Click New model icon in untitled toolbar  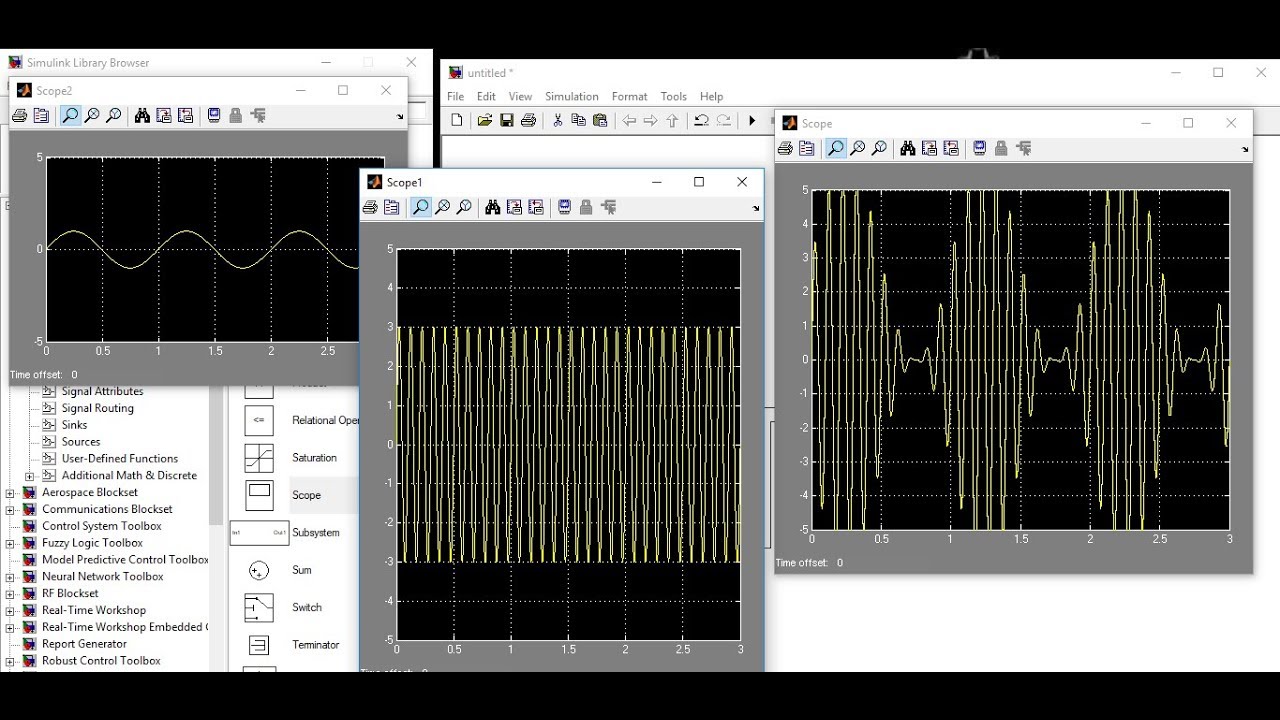457,120
